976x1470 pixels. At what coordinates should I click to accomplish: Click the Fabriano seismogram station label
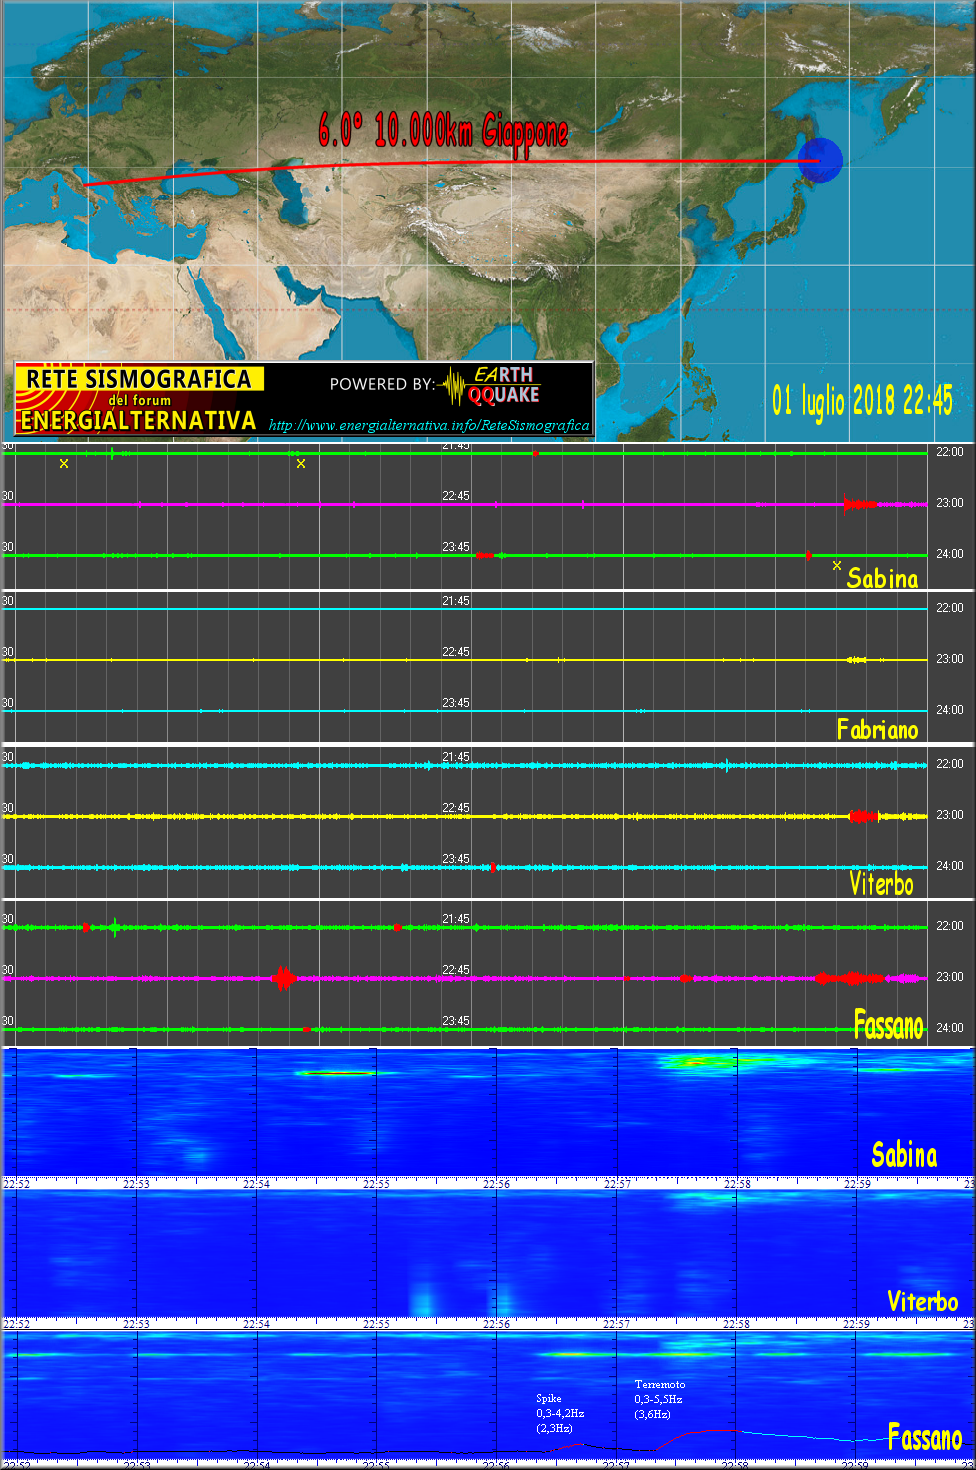[877, 729]
